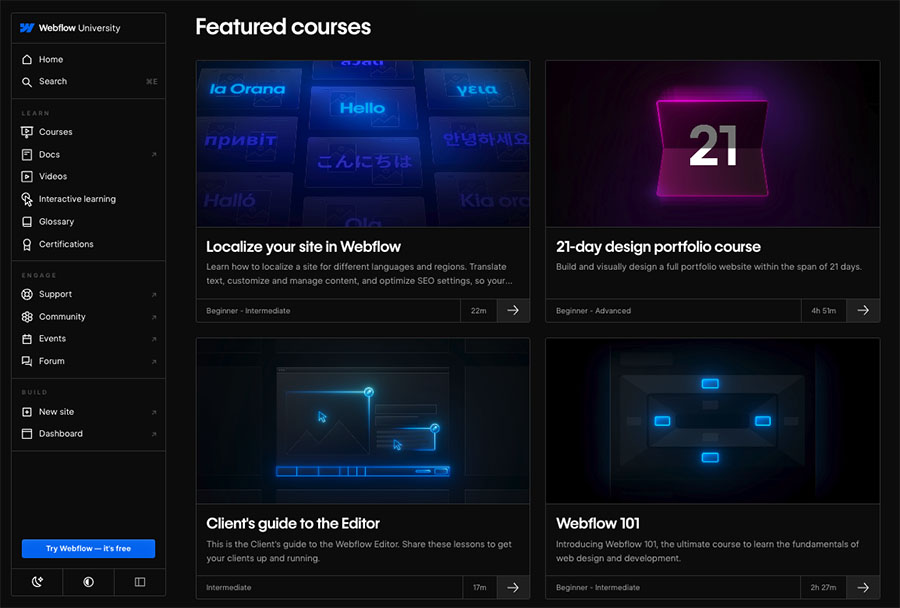Click the Webflow logo icon
The width and height of the screenshot is (900, 608).
(x=27, y=28)
